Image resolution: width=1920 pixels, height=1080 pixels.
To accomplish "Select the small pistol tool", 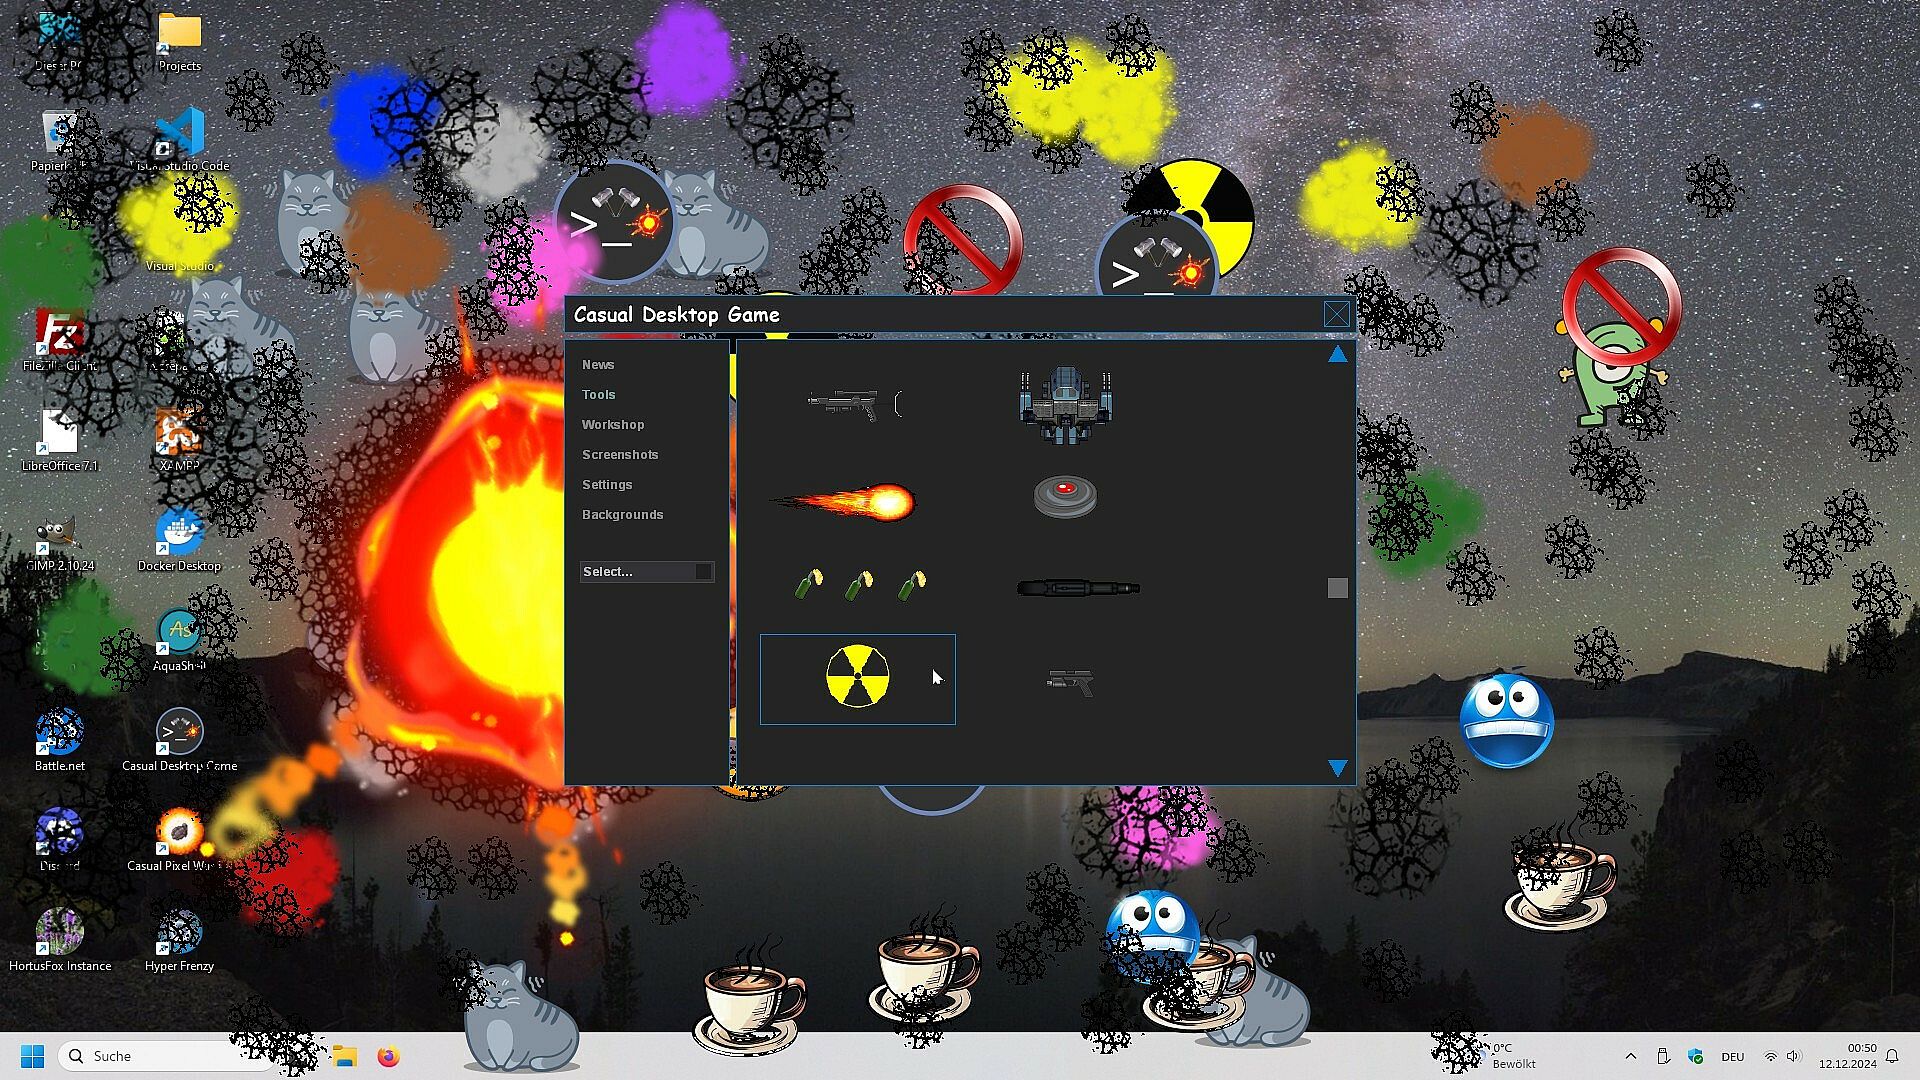I will pos(1069,683).
